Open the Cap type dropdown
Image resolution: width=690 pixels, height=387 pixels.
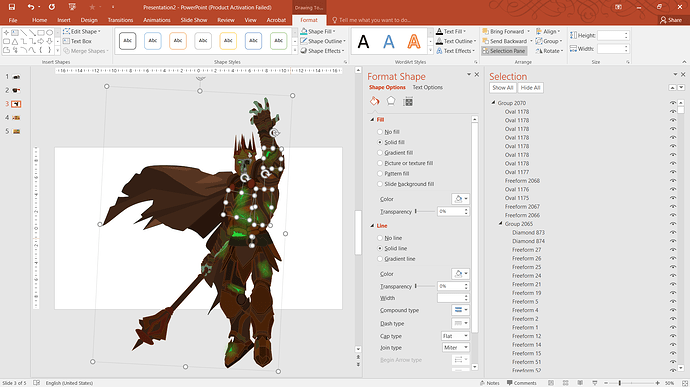(x=455, y=336)
